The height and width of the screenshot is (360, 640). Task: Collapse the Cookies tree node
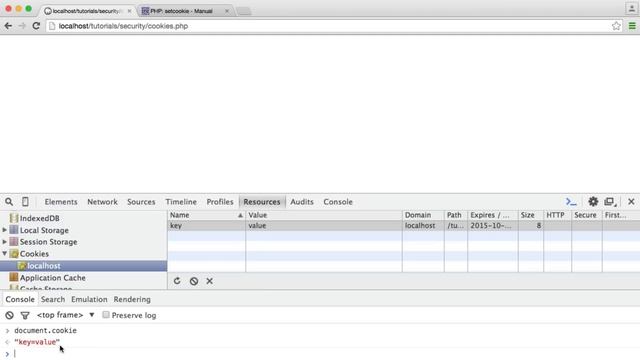coord(4,253)
